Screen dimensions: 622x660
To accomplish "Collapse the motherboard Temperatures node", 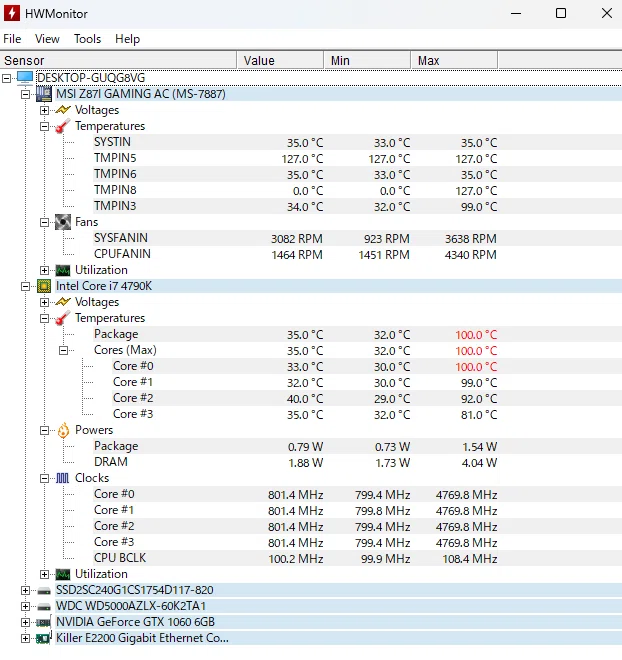I will [x=44, y=126].
